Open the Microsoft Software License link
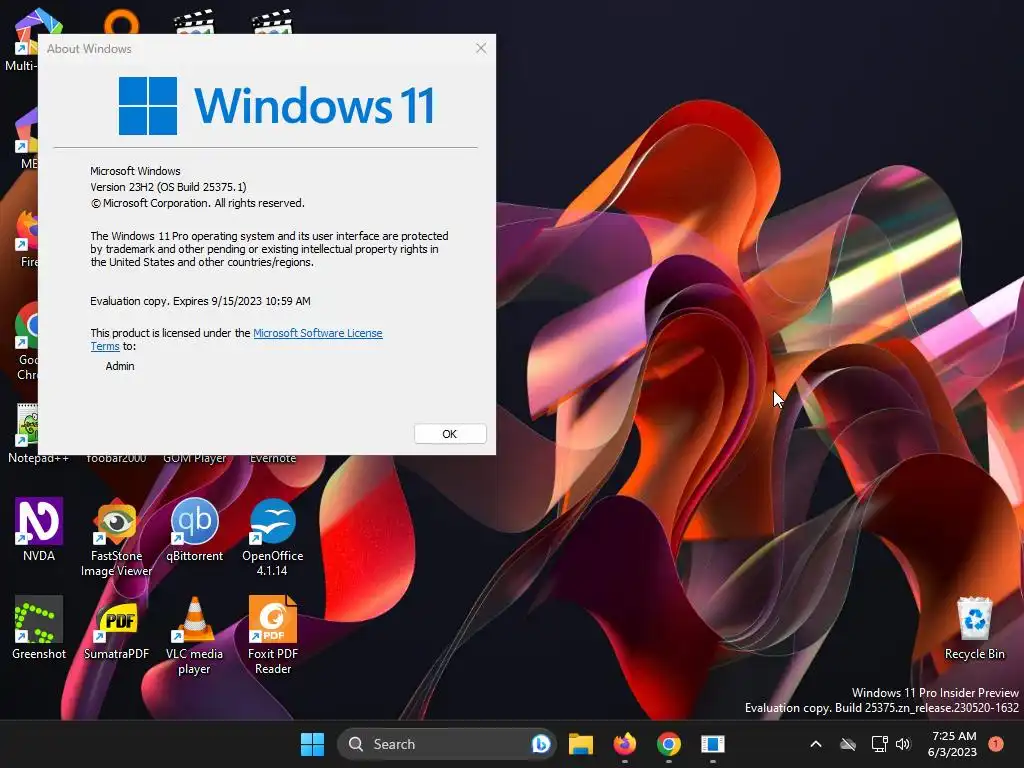Viewport: 1024px width, 768px height. coord(317,333)
